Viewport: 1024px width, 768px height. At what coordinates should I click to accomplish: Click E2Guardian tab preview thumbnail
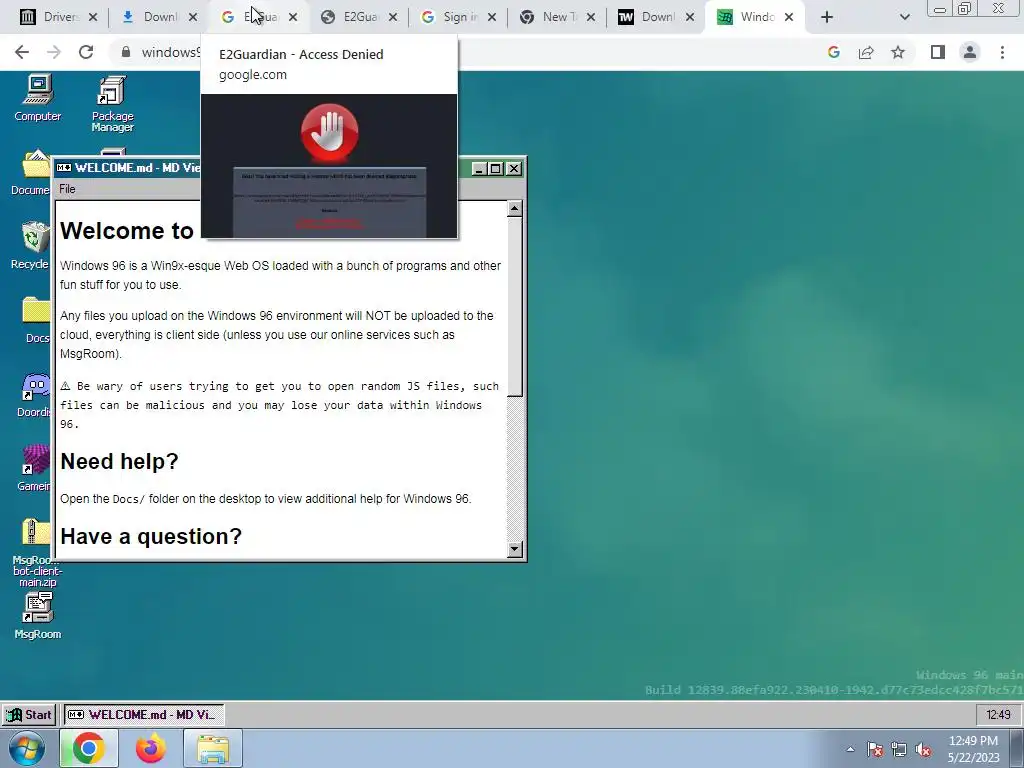(329, 166)
